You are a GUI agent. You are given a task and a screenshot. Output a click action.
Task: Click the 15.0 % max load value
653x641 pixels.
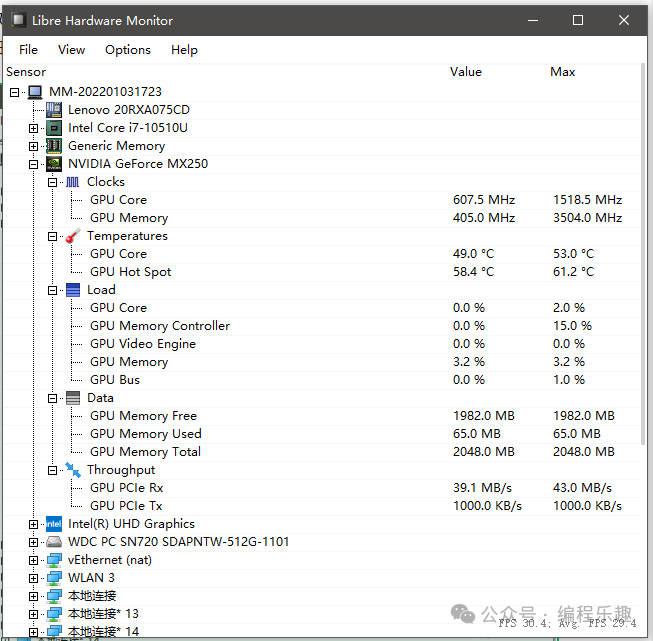pos(572,326)
